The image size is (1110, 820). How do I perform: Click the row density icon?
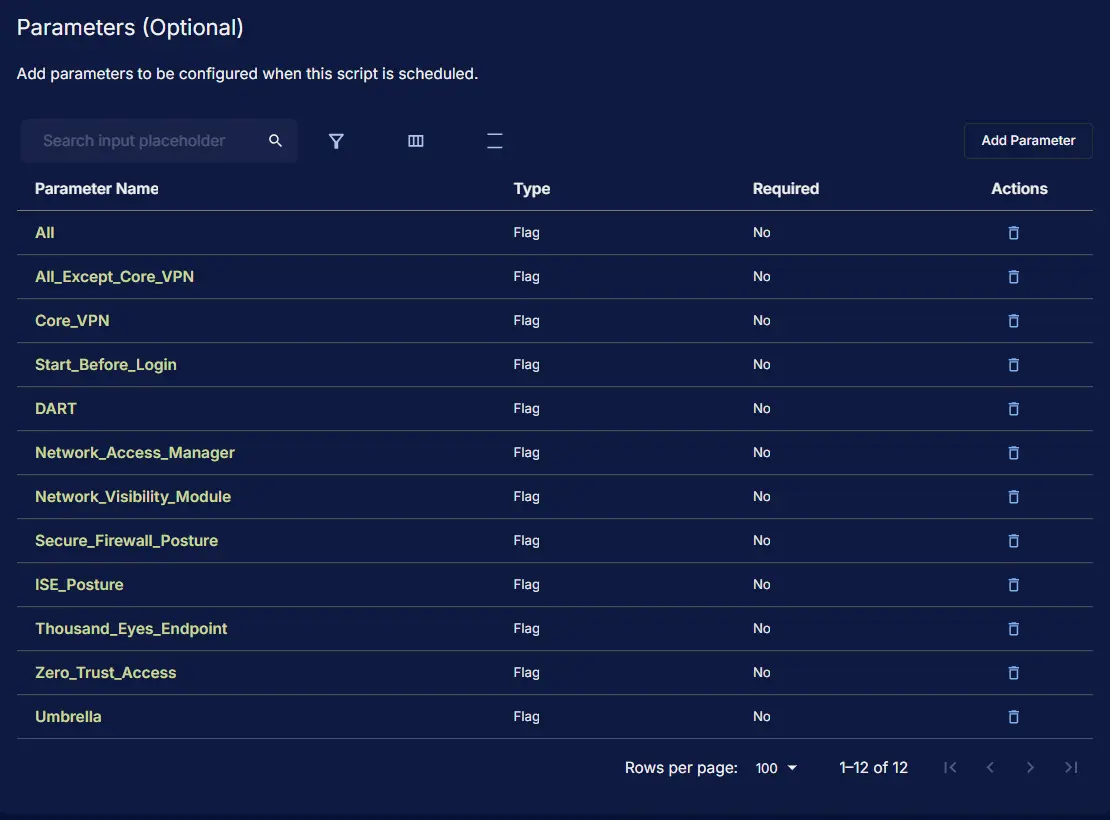click(495, 141)
